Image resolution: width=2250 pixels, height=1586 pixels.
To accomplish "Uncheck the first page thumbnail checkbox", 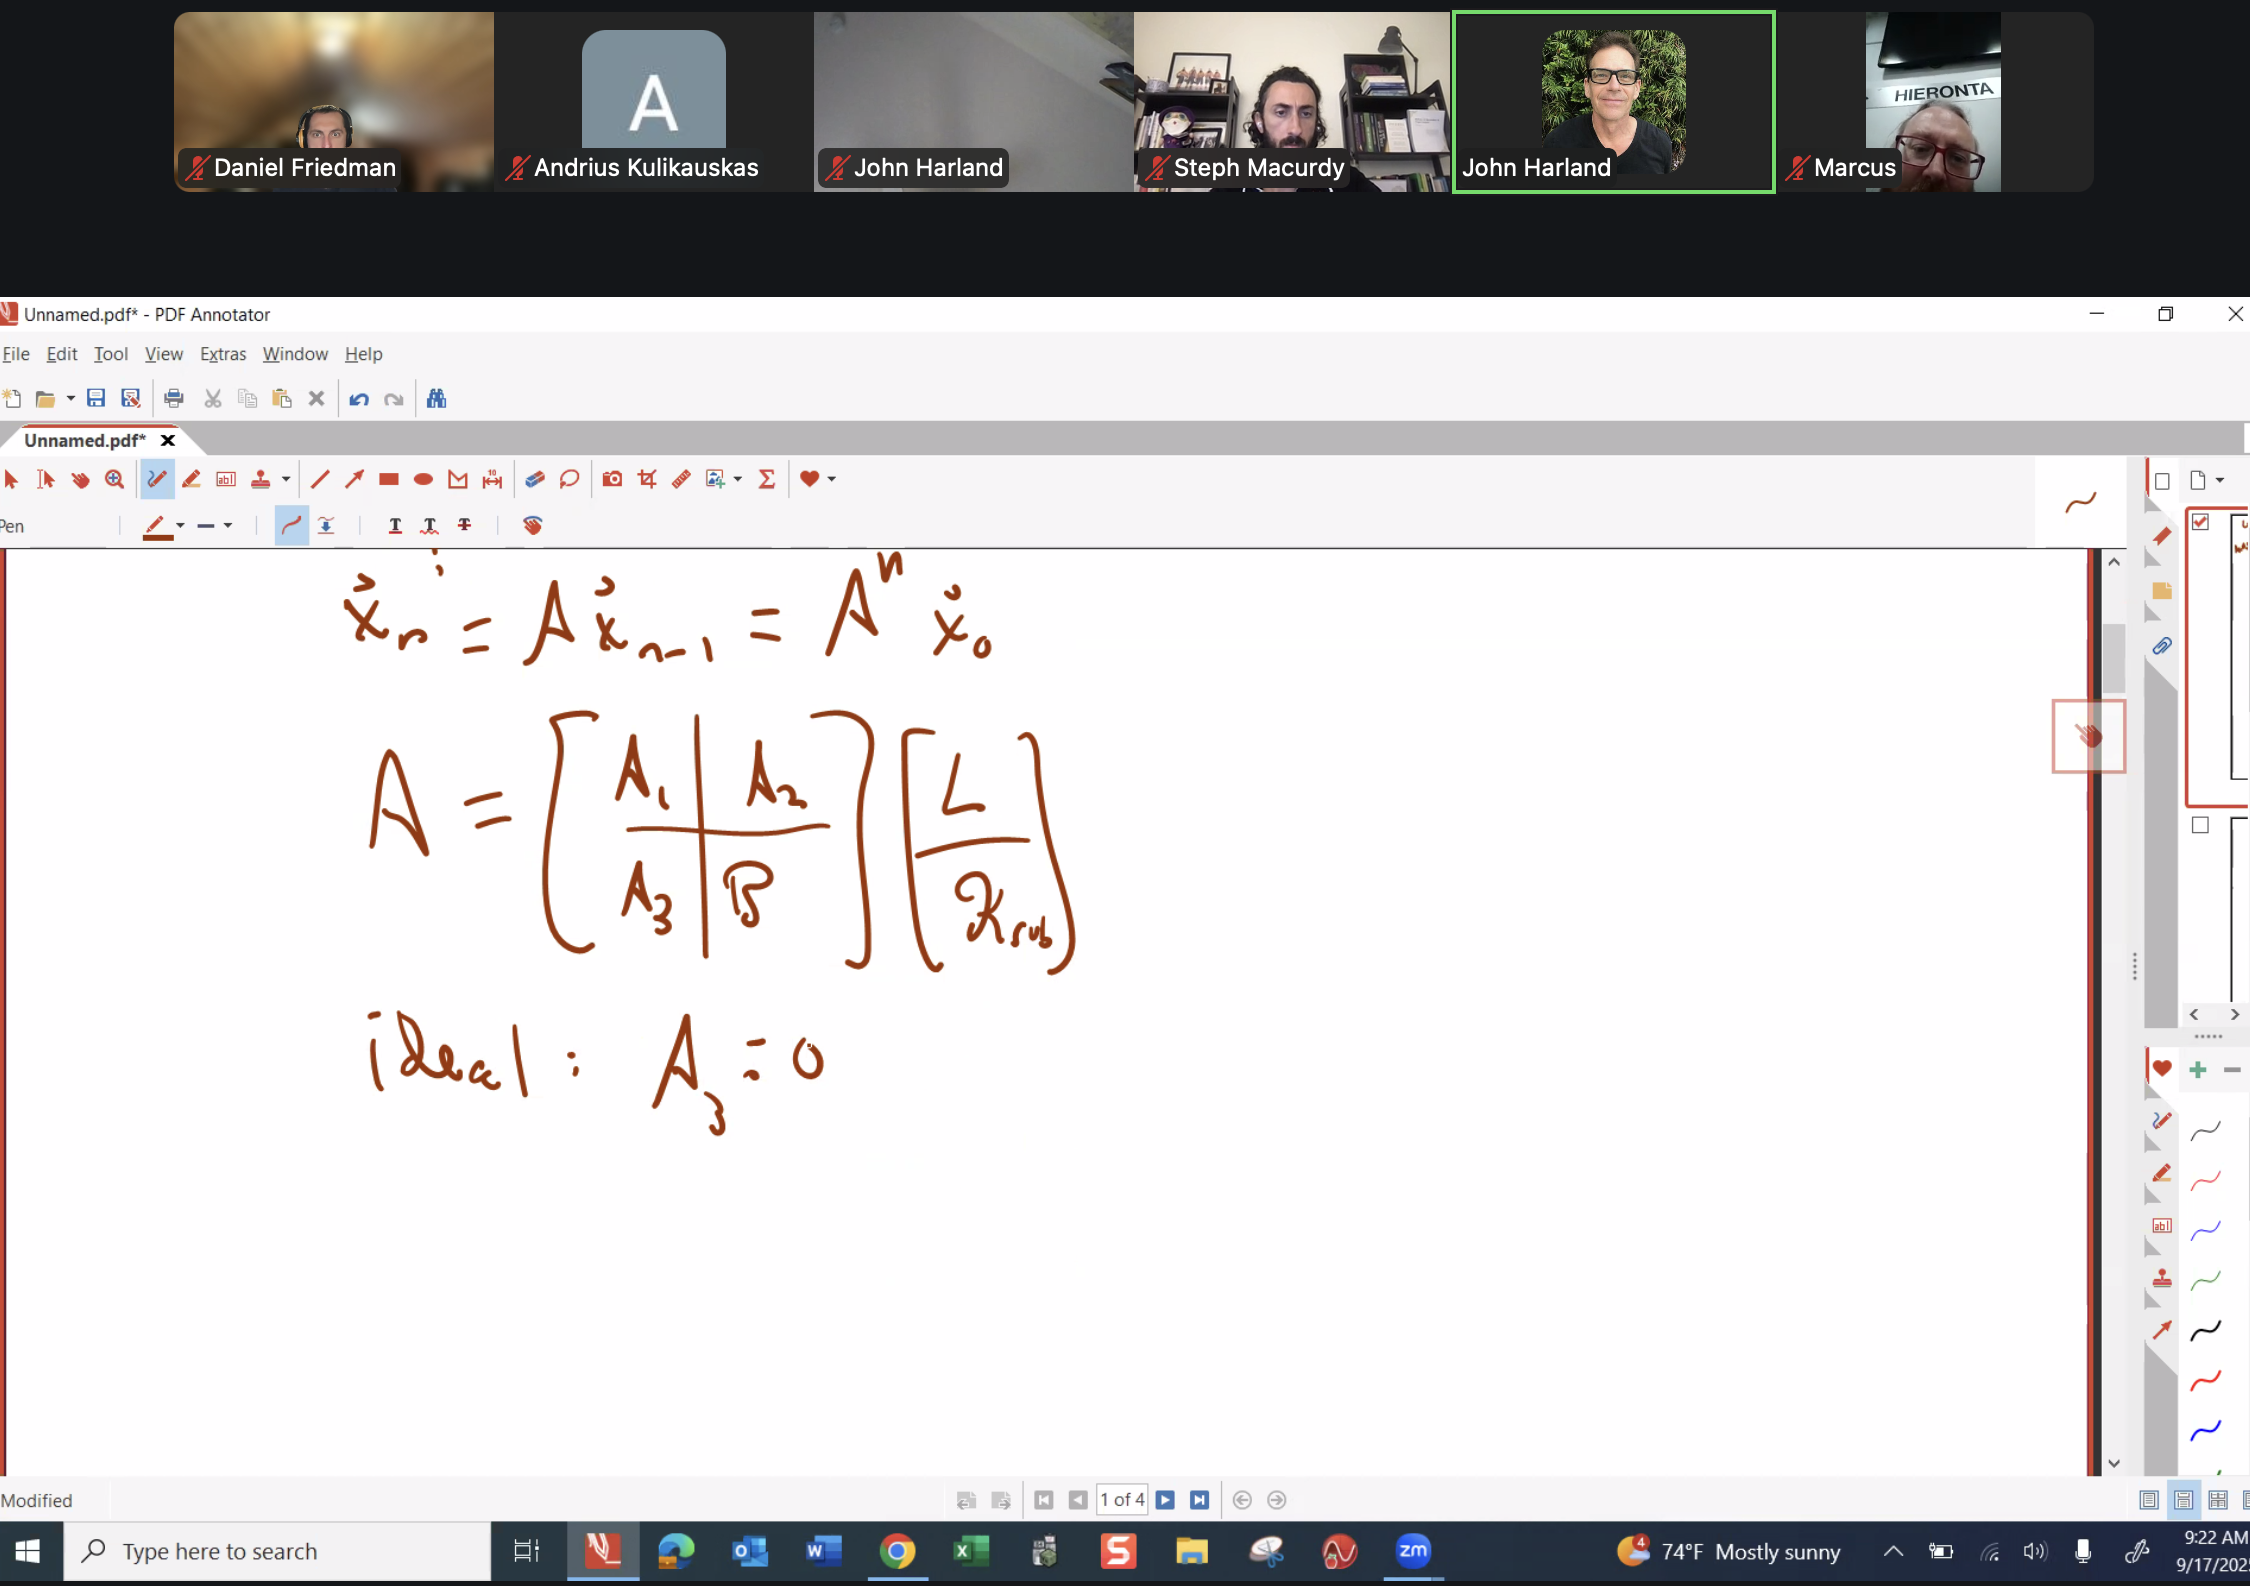I will 2200,522.
